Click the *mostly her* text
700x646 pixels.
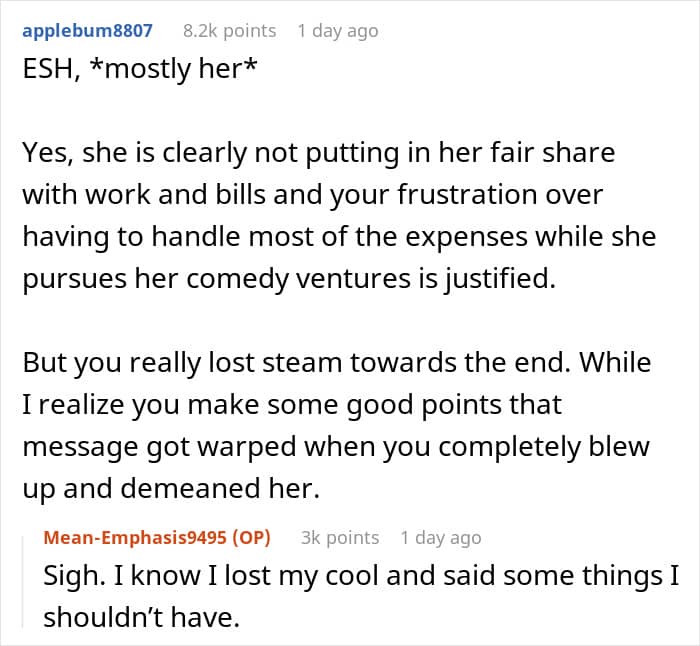coord(174,69)
